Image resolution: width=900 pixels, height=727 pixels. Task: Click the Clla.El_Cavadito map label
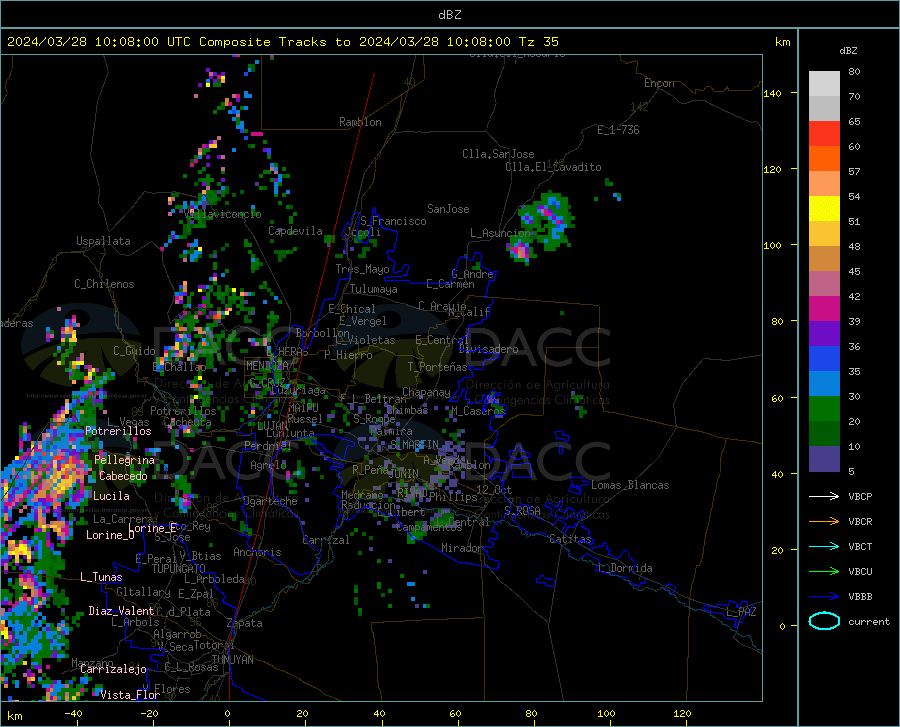coord(553,167)
